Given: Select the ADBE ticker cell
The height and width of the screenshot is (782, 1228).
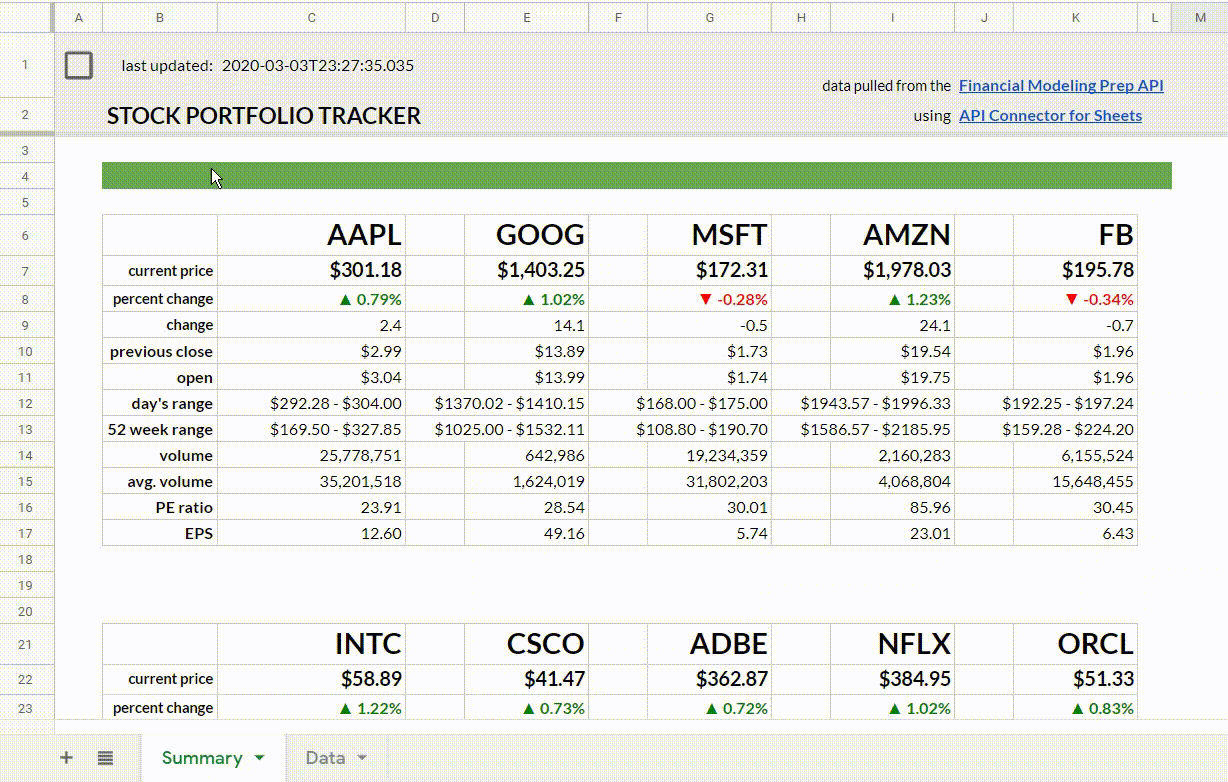Looking at the screenshot, I should pos(709,643).
